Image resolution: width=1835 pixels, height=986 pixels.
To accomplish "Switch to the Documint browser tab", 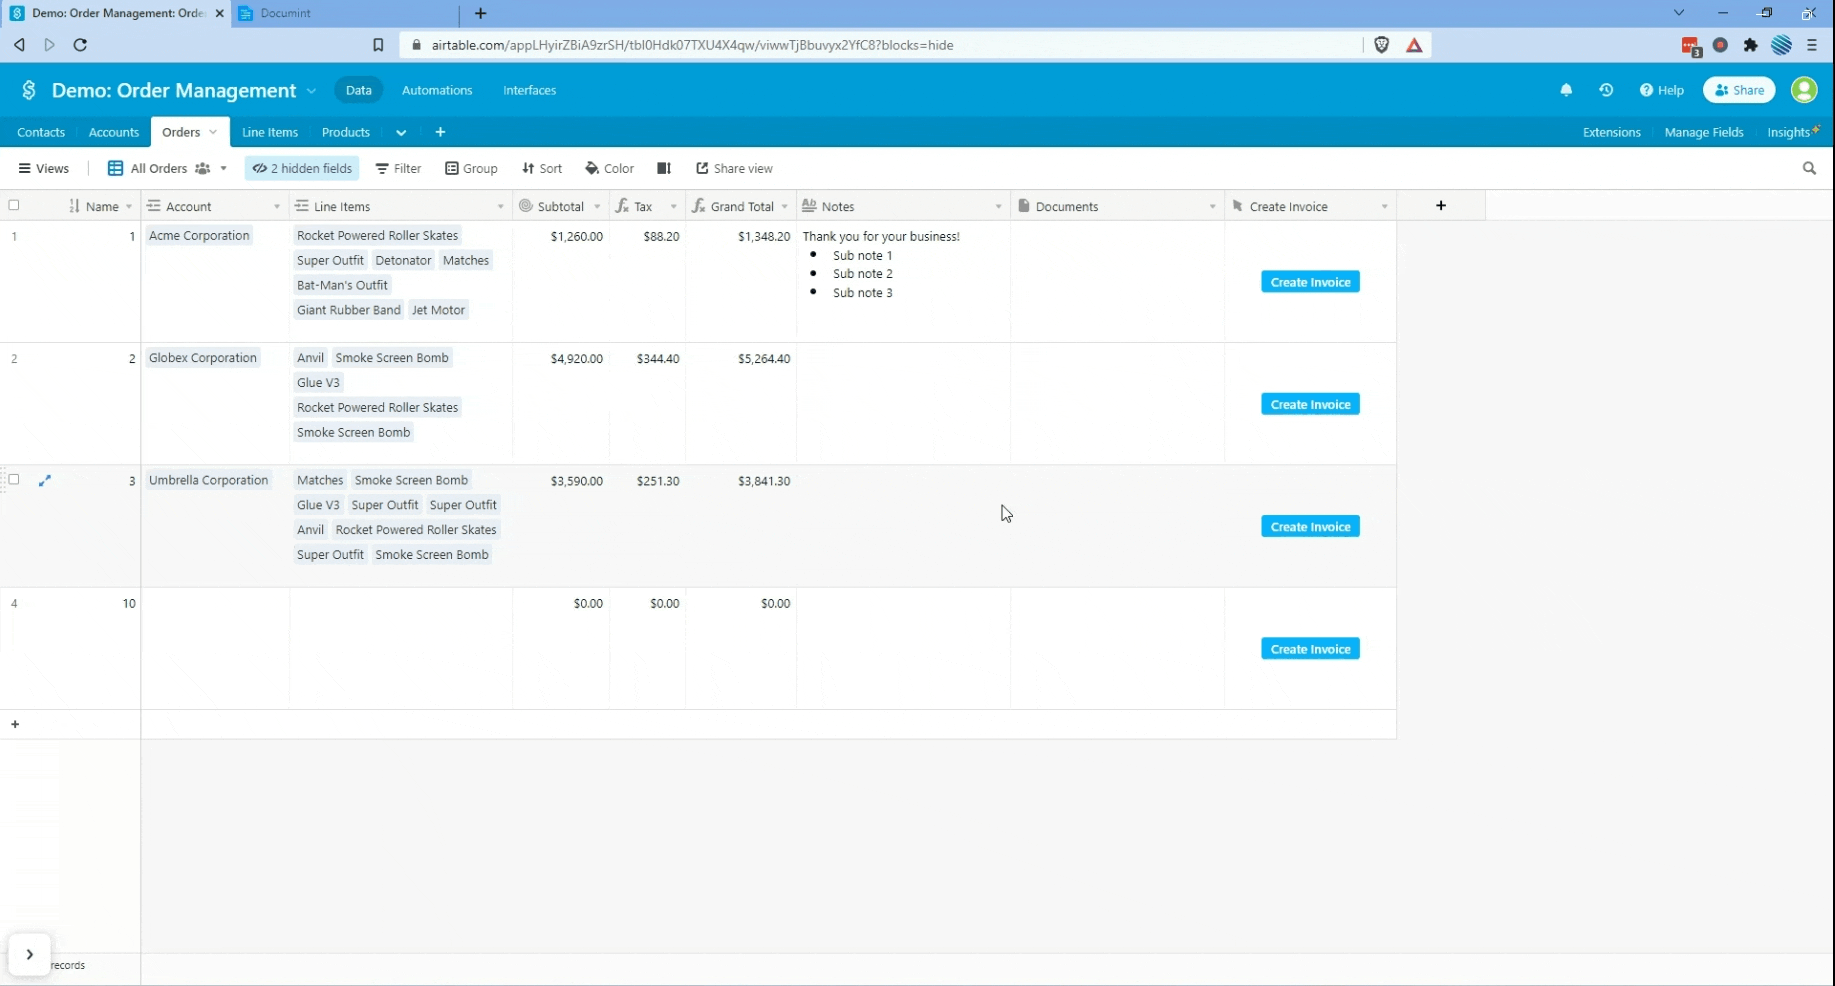I will [346, 13].
